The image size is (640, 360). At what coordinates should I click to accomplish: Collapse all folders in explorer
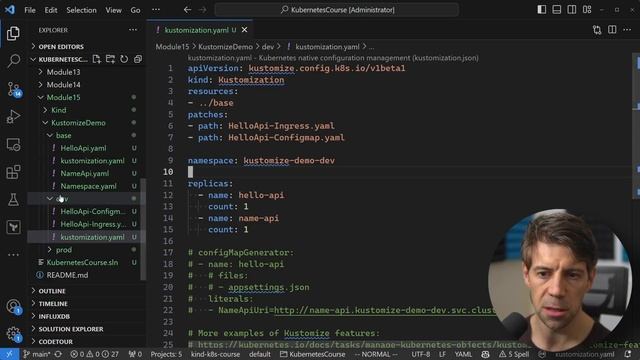click(x=138, y=59)
